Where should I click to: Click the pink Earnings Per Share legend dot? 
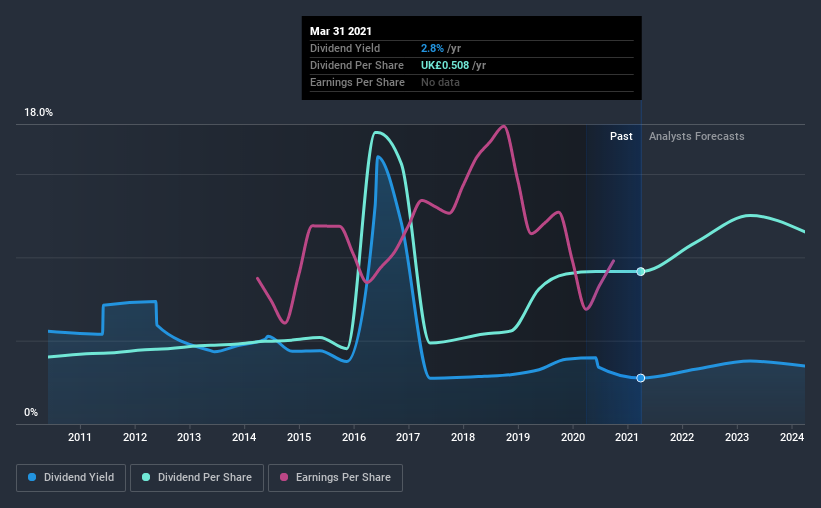pos(284,477)
